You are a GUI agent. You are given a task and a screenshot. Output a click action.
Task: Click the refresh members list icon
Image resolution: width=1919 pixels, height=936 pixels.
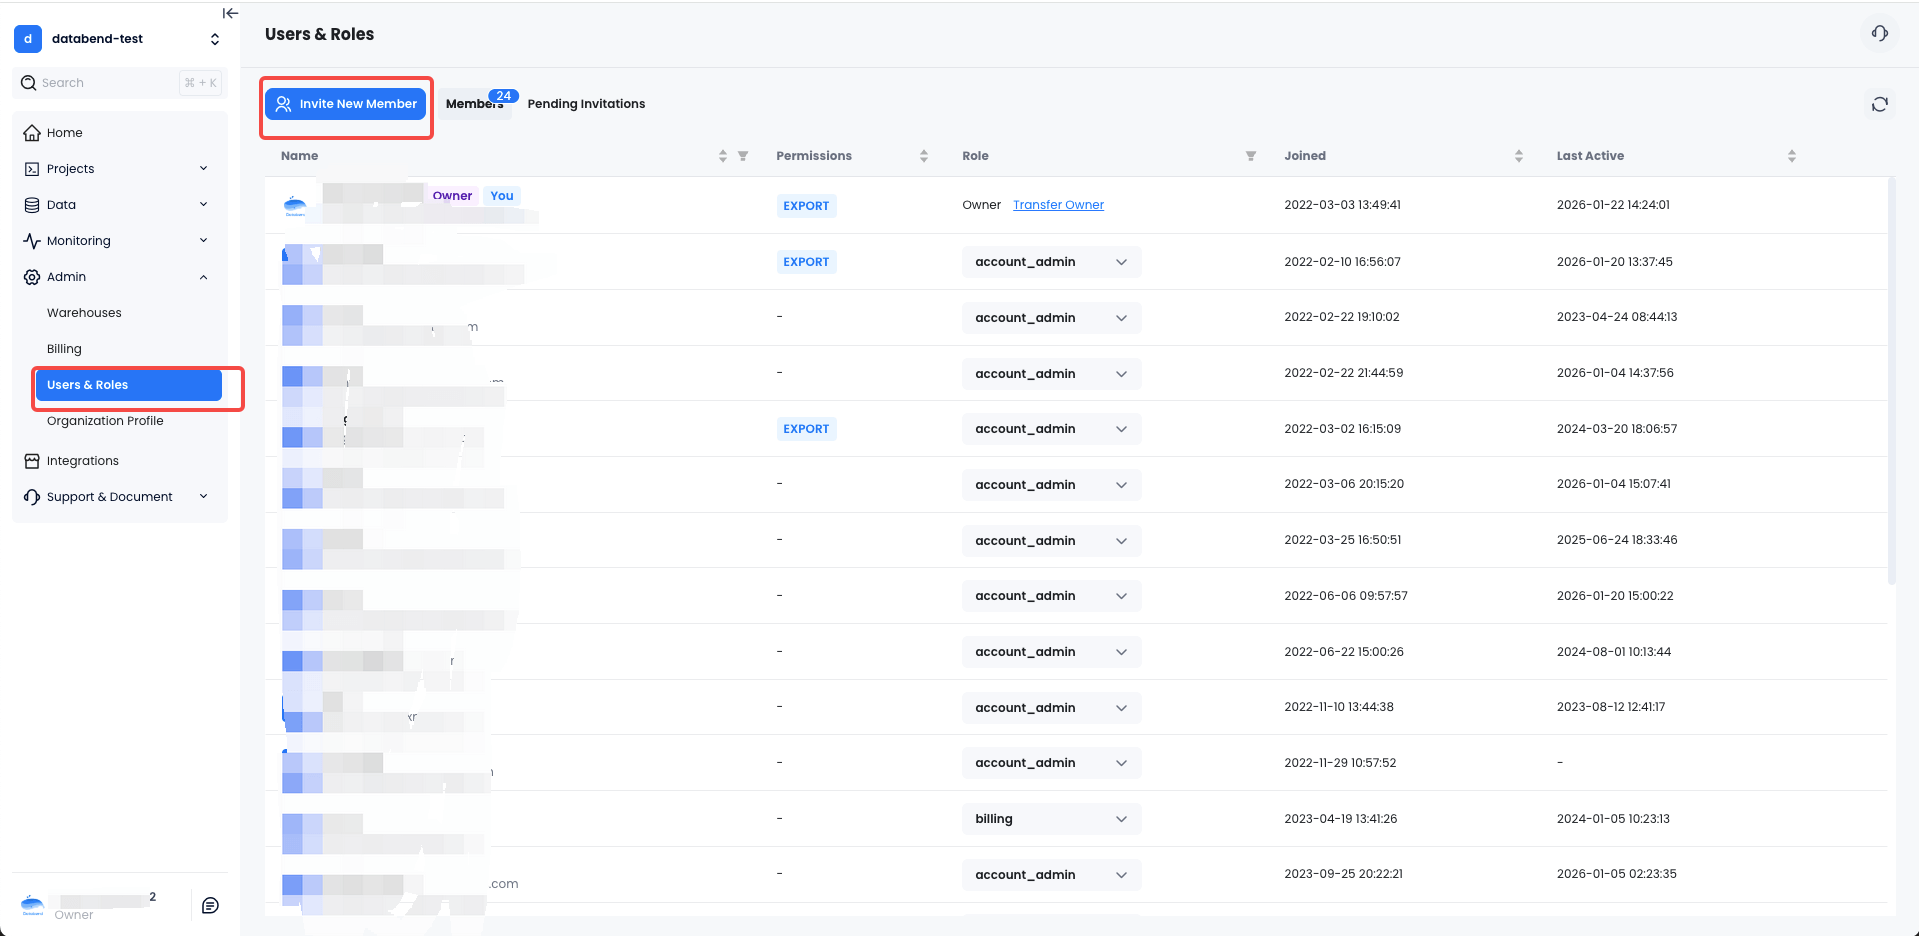1879,104
